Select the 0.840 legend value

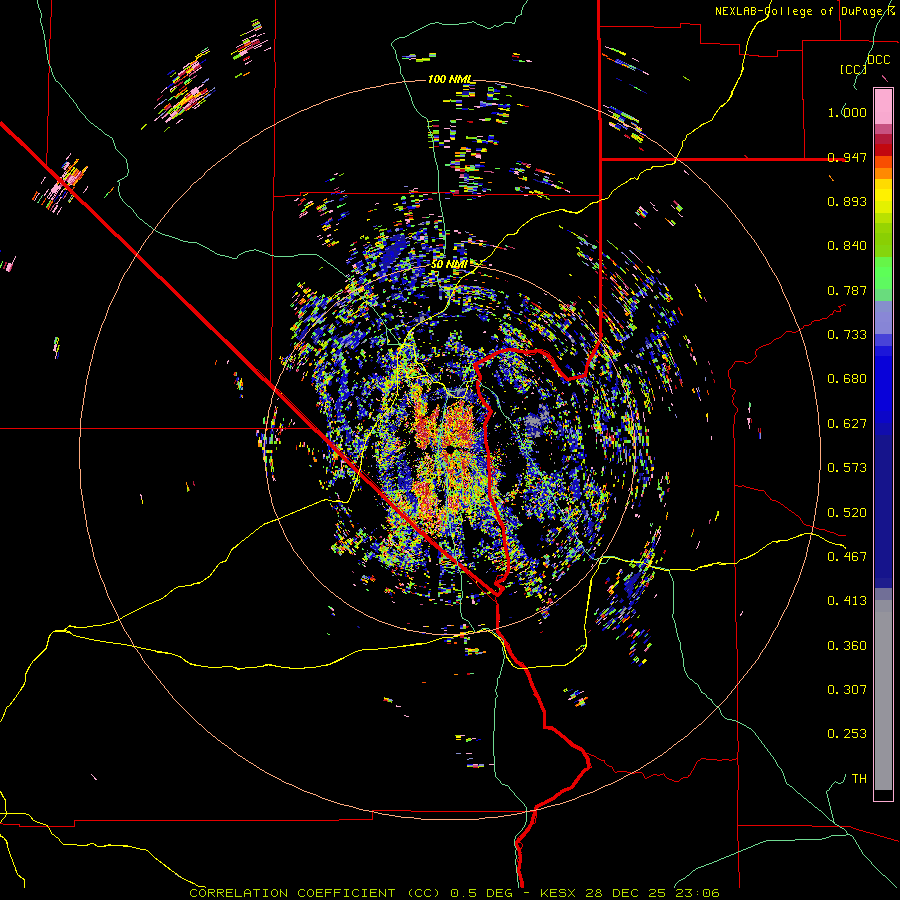click(x=847, y=246)
